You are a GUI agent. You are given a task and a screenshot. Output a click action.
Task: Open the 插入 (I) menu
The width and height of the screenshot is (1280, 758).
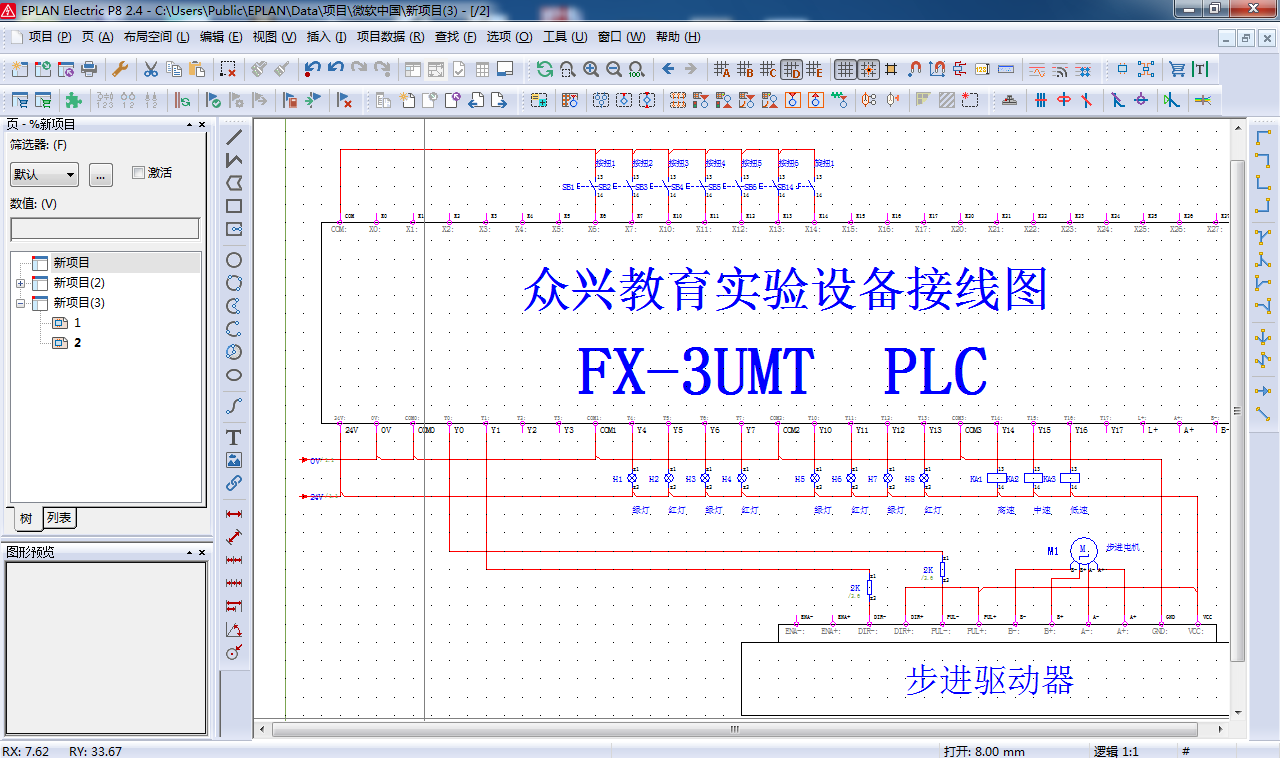click(x=326, y=37)
